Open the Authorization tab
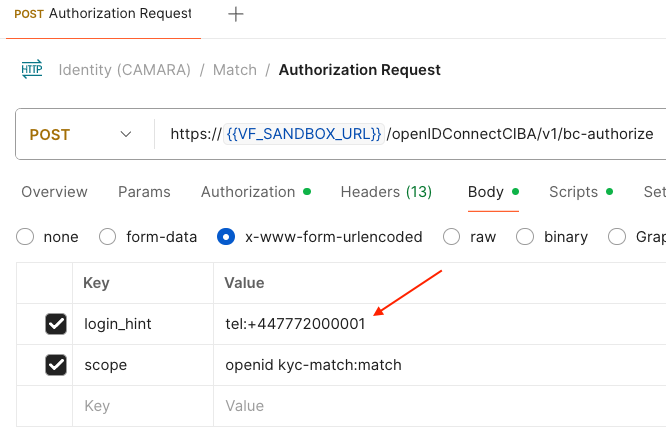This screenshot has height=436, width=666. pyautogui.click(x=248, y=192)
